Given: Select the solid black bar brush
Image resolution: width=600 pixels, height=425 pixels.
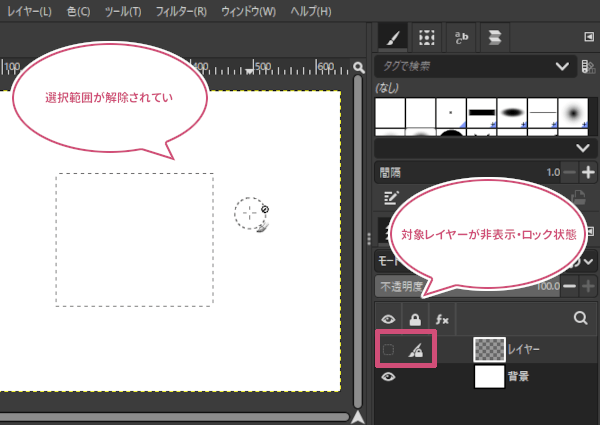Looking at the screenshot, I should 481,112.
